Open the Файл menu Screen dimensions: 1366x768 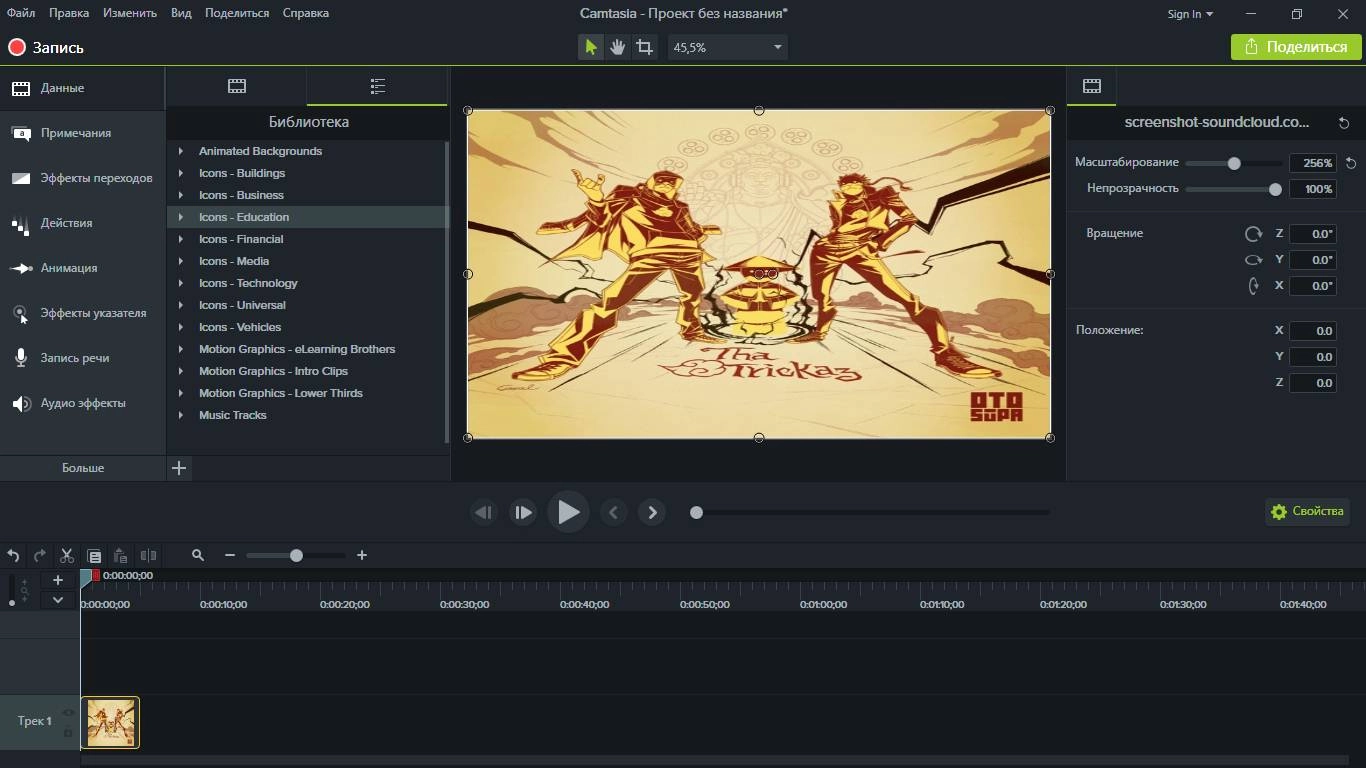tap(20, 13)
